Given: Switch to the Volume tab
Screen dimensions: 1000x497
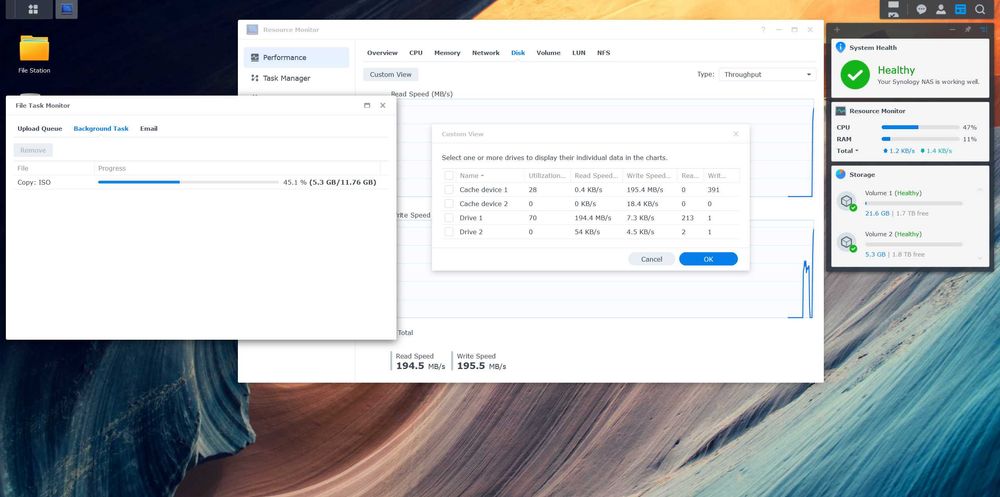Looking at the screenshot, I should click(548, 53).
